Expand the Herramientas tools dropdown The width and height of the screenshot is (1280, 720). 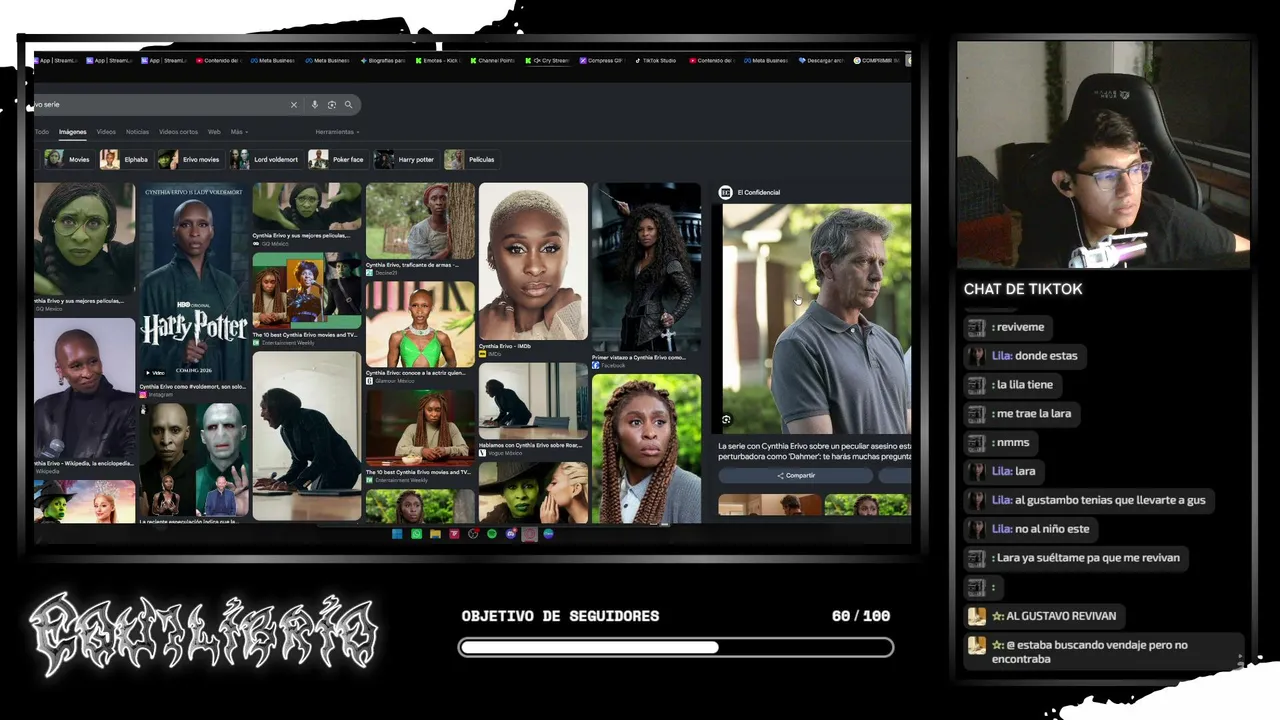pyautogui.click(x=337, y=132)
